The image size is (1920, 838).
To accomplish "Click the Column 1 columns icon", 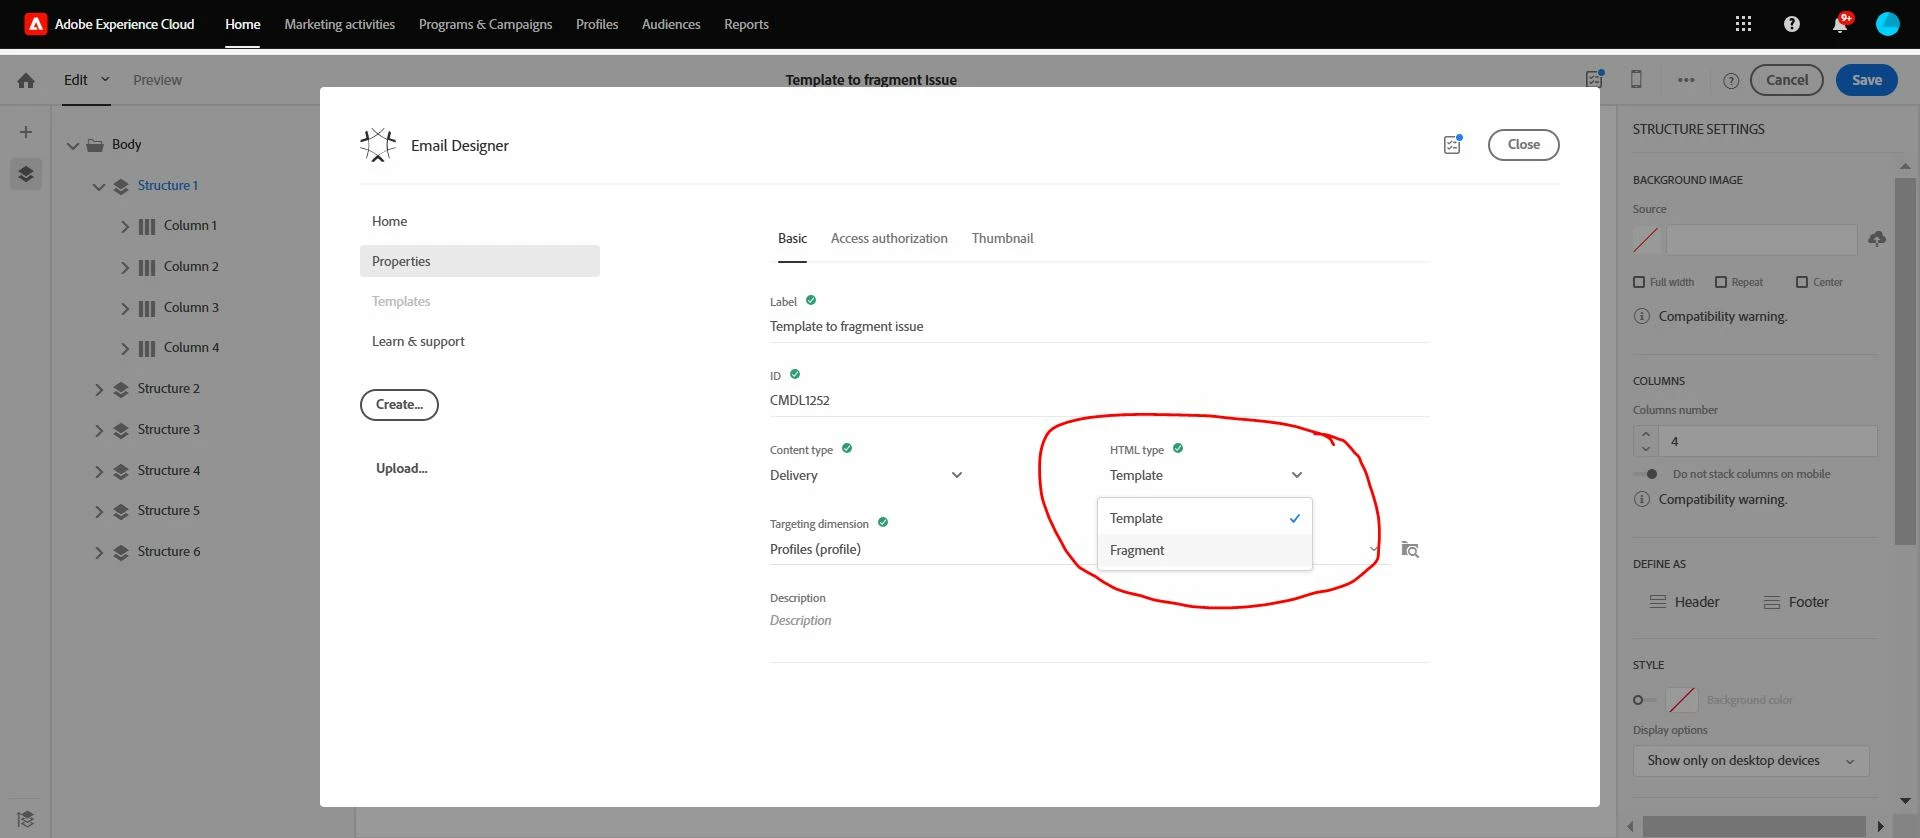I will (147, 226).
